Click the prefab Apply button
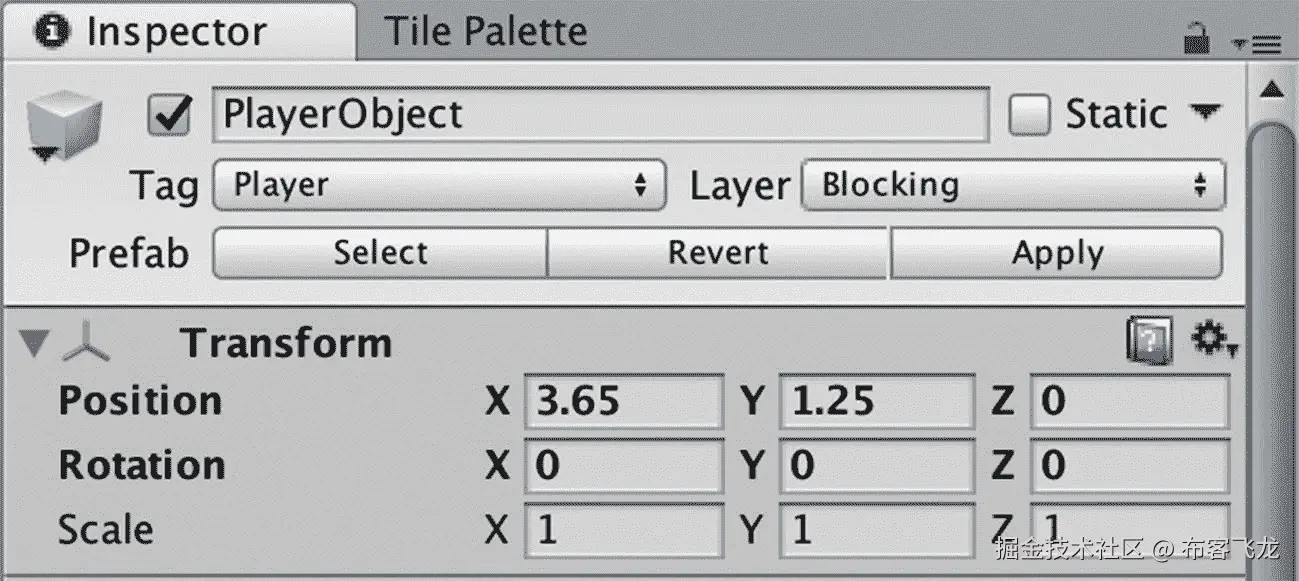The image size is (1299, 581). (x=1056, y=253)
